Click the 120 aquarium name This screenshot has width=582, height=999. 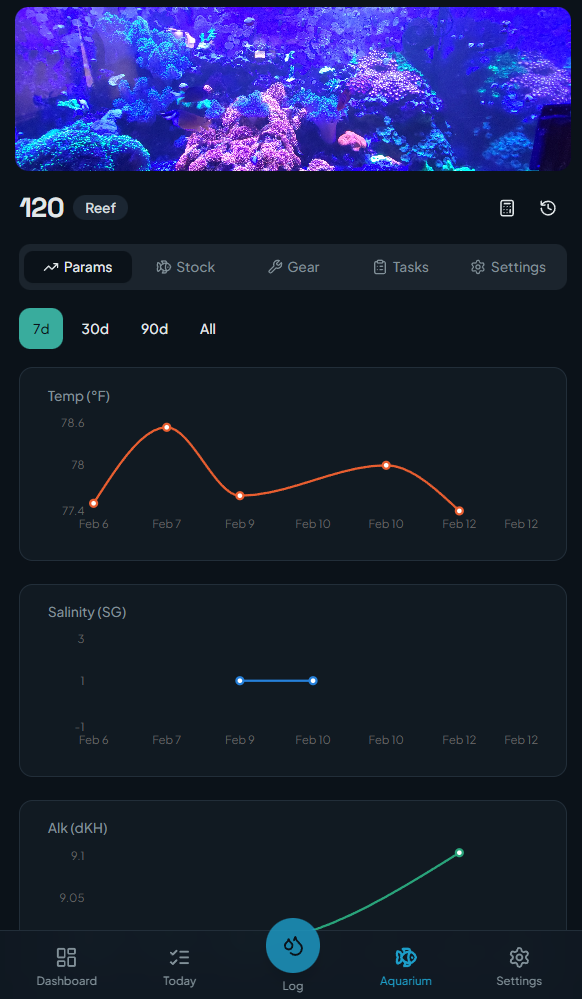pyautogui.click(x=41, y=208)
